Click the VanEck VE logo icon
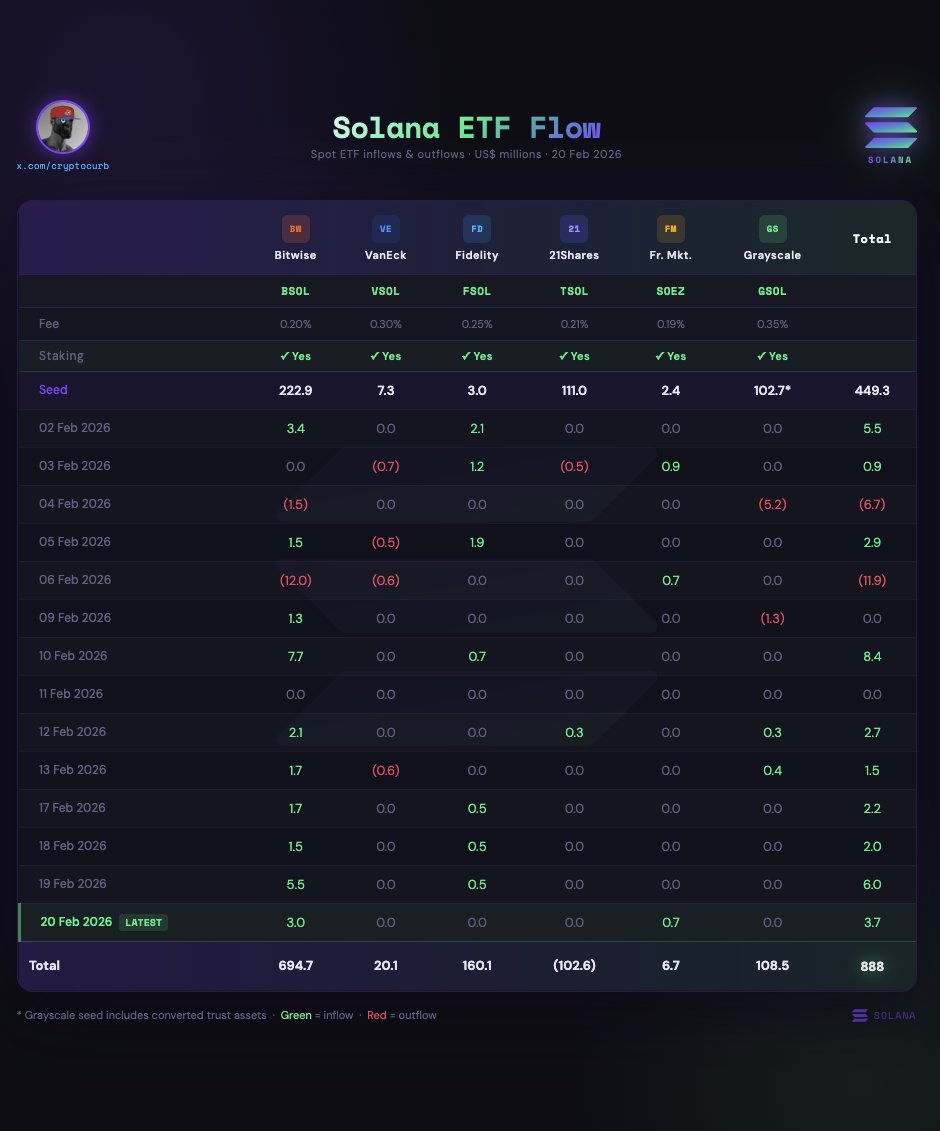 coord(385,229)
